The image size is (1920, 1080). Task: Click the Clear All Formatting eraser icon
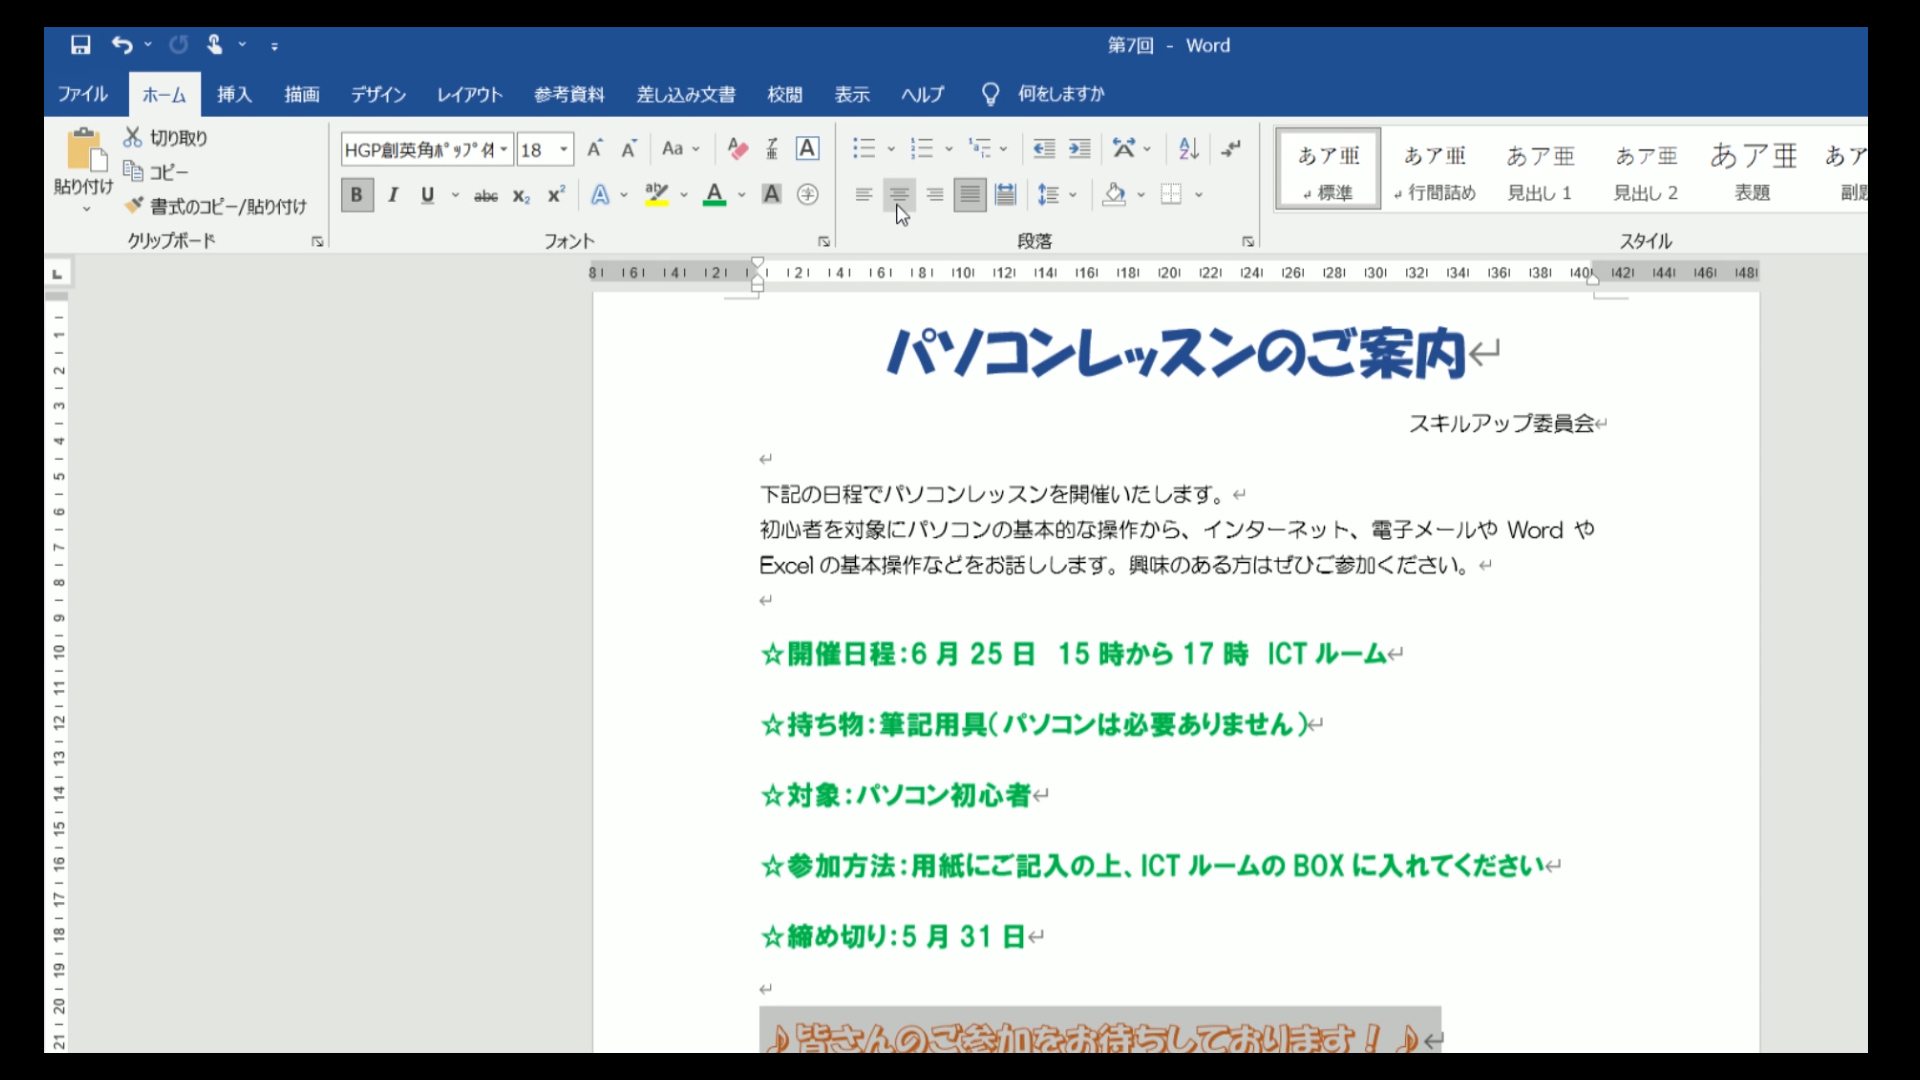pos(737,149)
